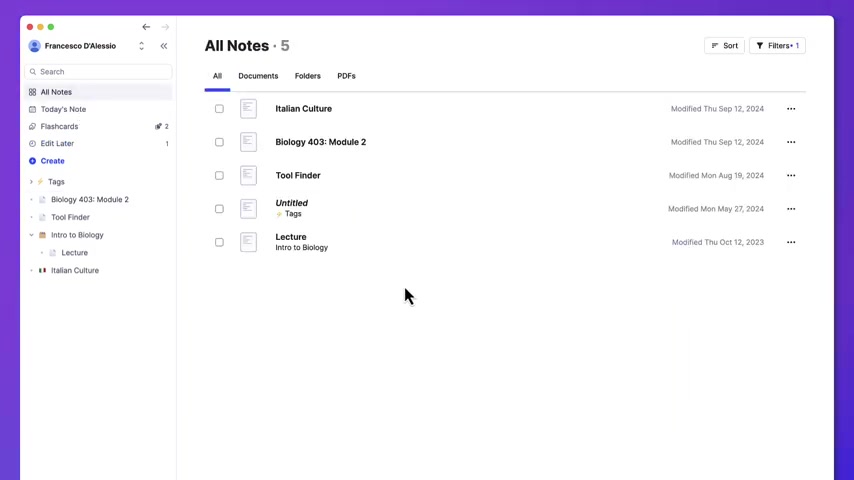The width and height of the screenshot is (854, 480).
Task: Click the Italian flag icon in sidebar
Action: 42,270
